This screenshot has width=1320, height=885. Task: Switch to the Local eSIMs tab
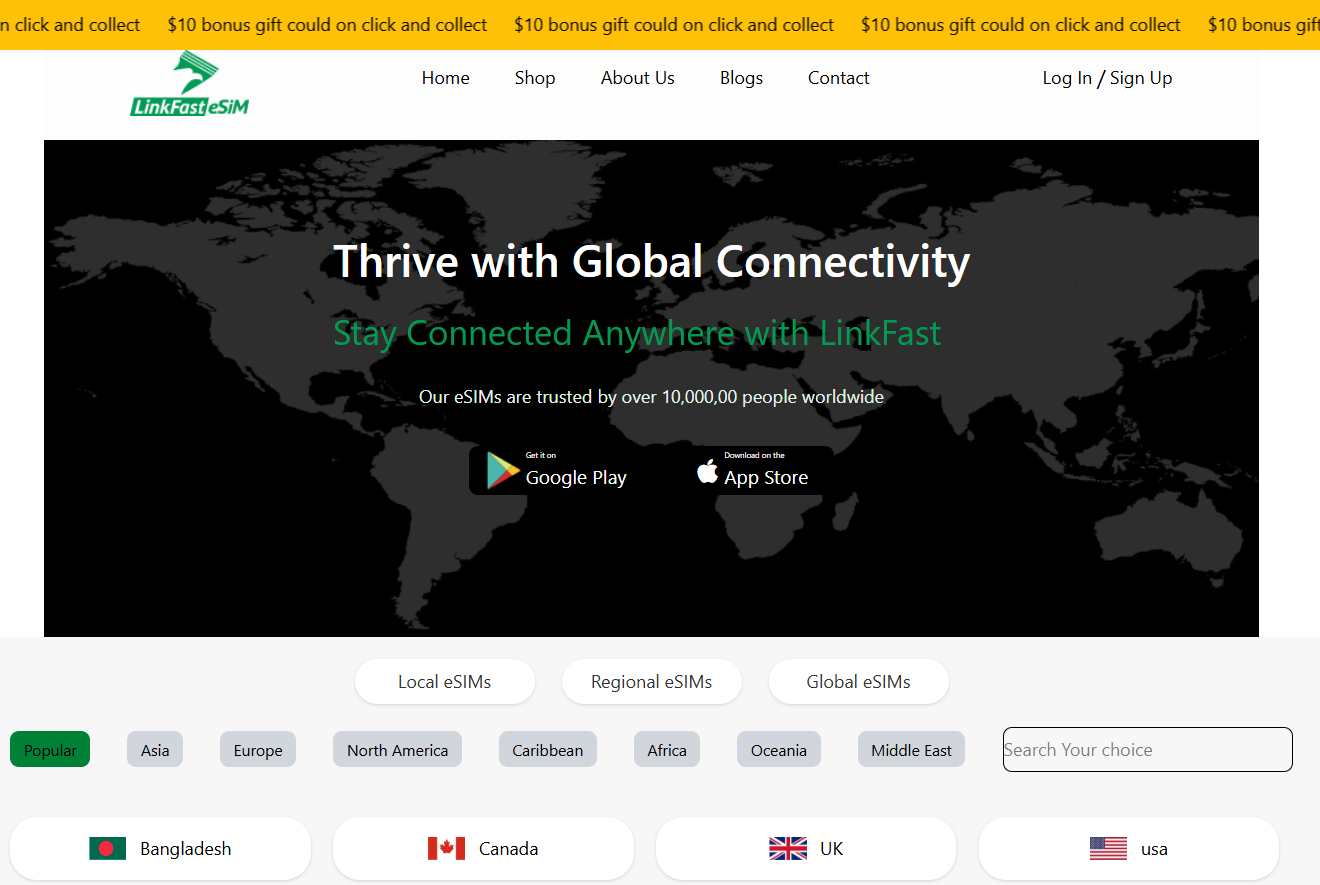point(445,682)
